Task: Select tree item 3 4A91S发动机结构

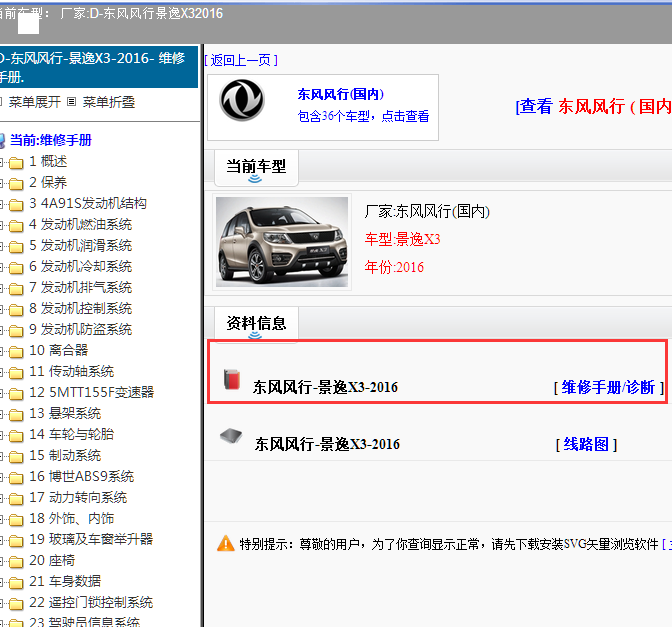Action: [88, 203]
